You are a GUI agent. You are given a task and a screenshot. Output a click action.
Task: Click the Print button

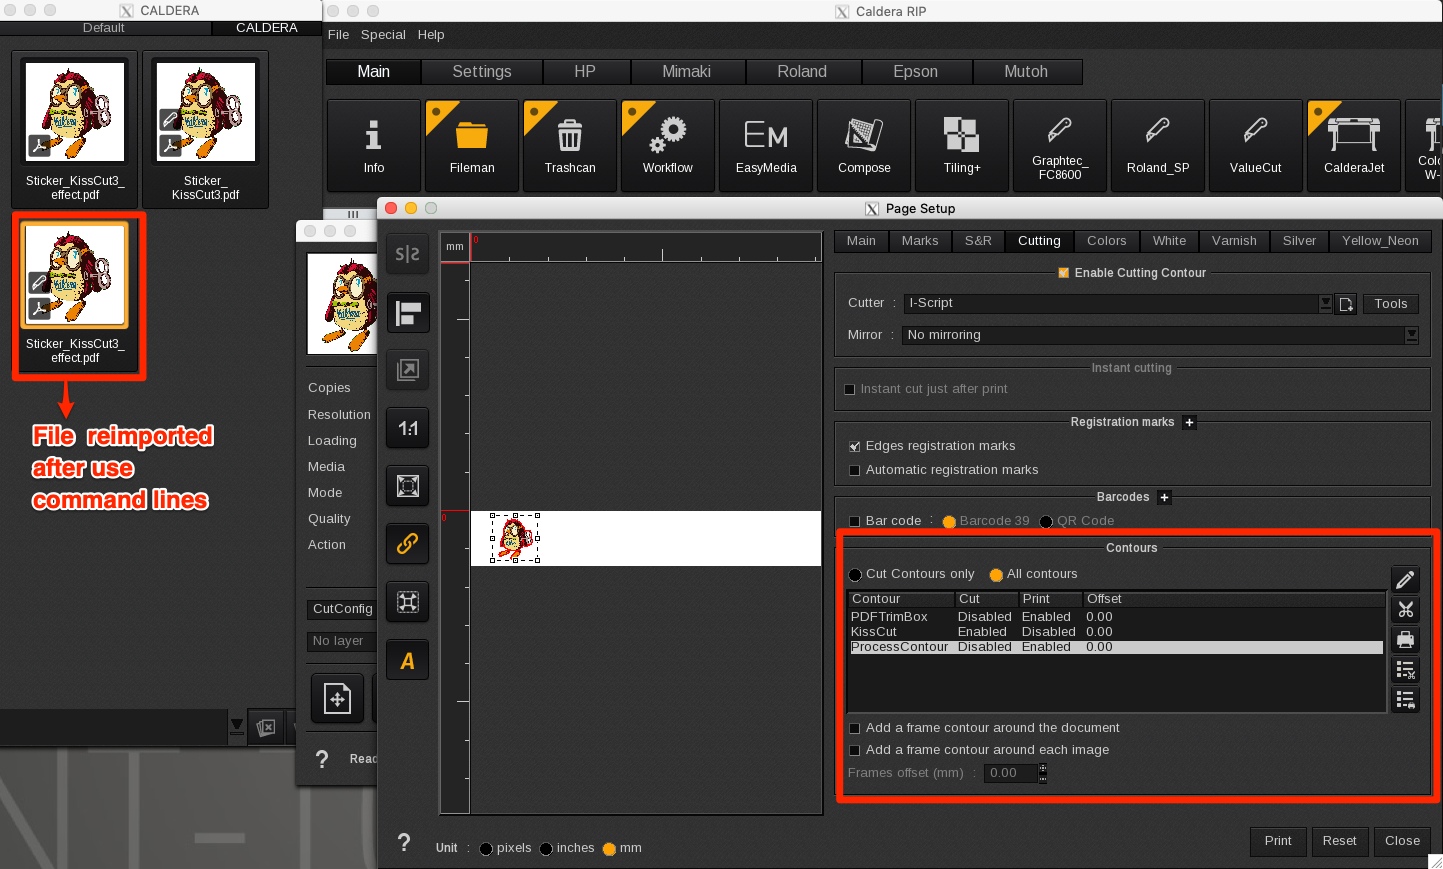click(x=1277, y=841)
